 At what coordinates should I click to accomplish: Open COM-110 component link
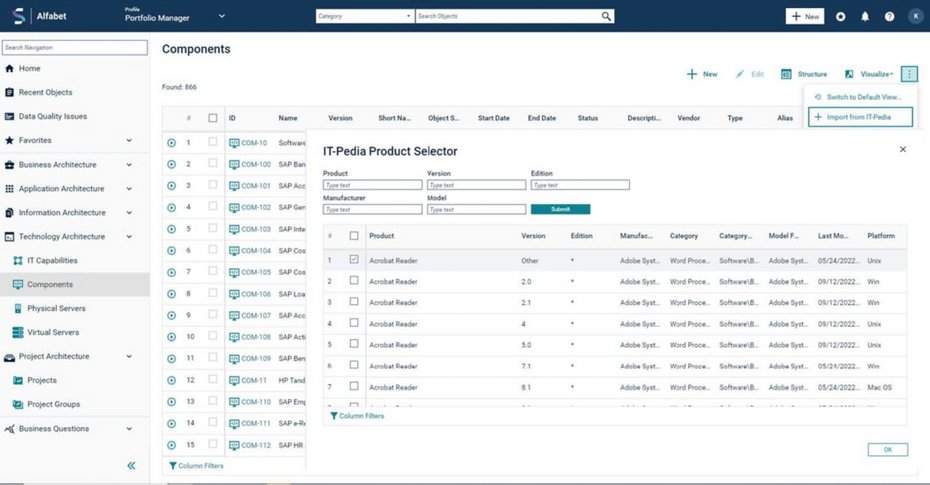[256, 402]
